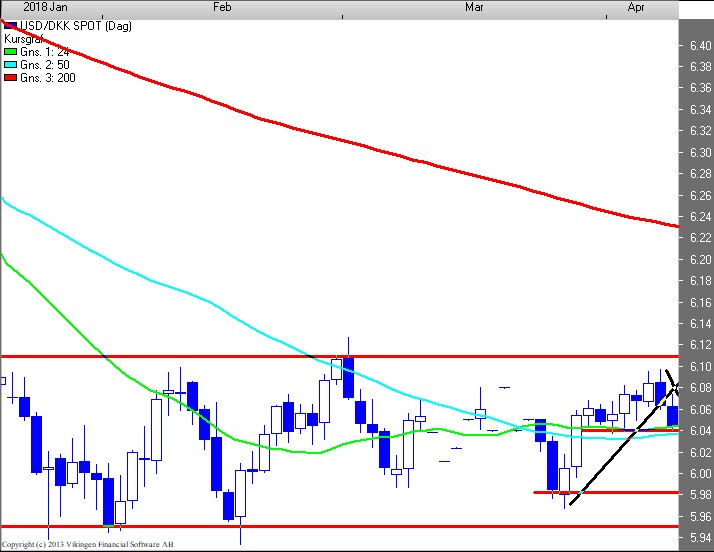Image resolution: width=714 pixels, height=552 pixels.
Task: Select the USD/DKK SPOT (Dag) chart title
Action: pyautogui.click(x=68, y=25)
